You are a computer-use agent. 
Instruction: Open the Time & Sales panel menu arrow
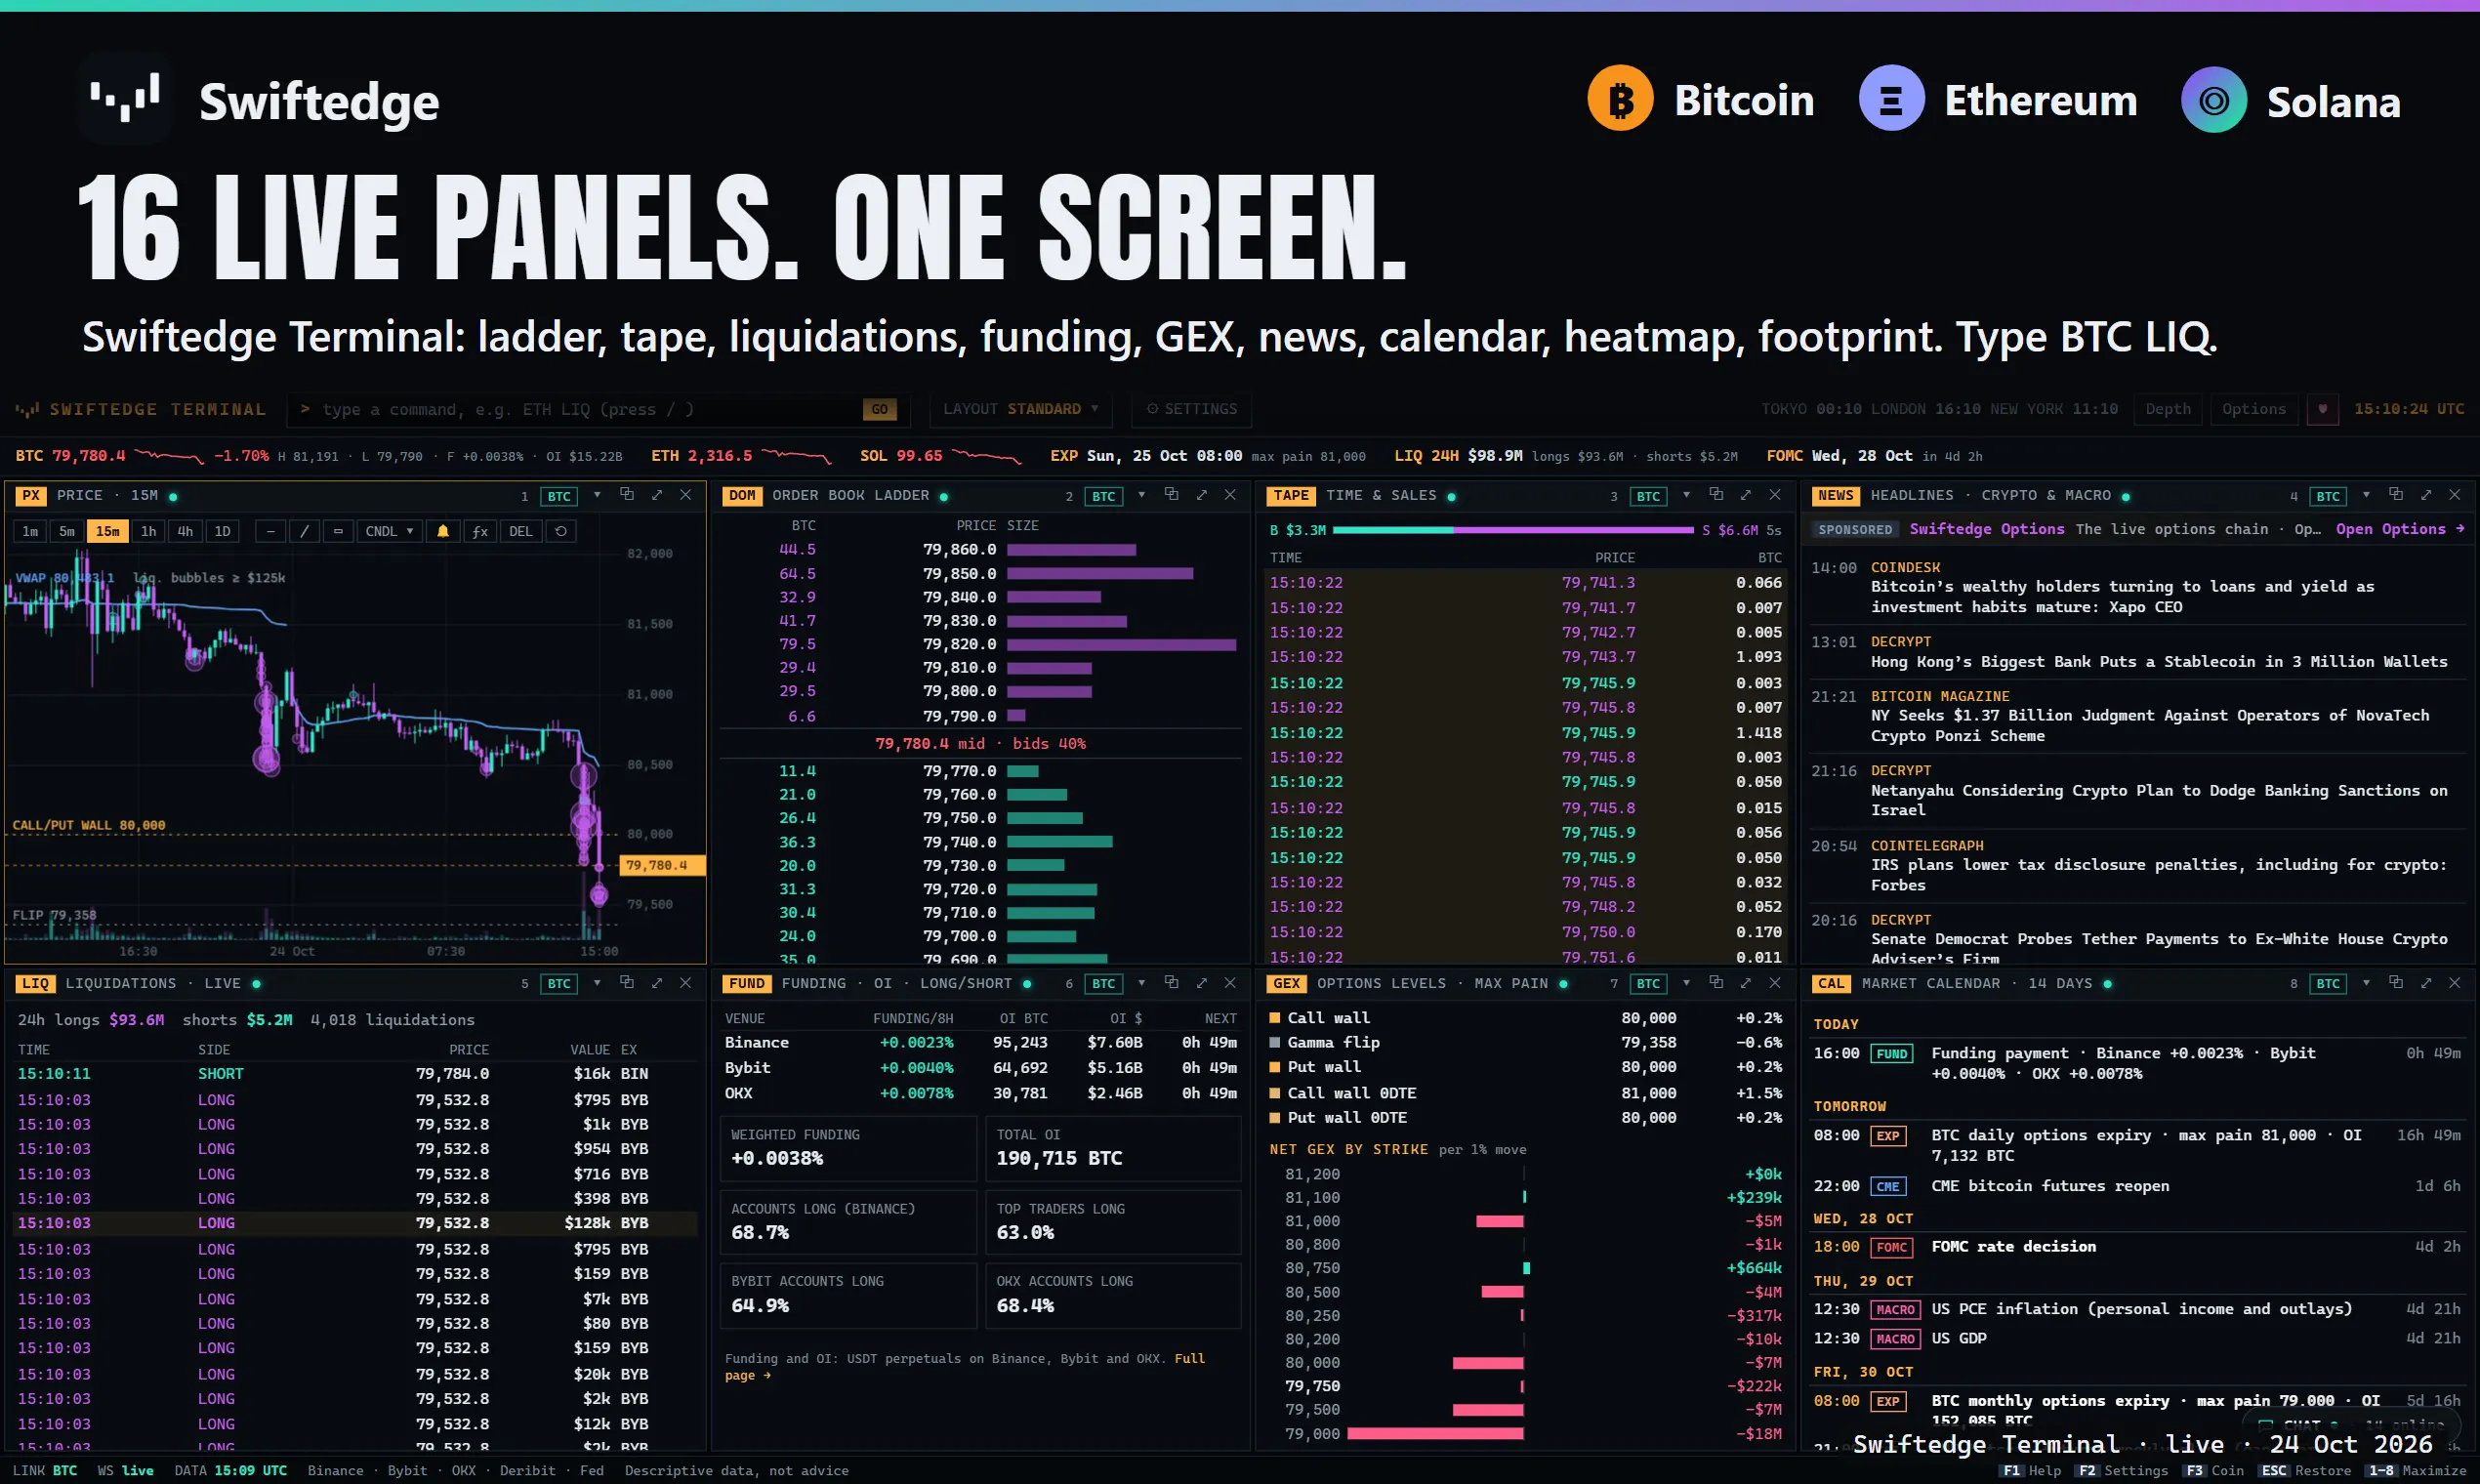[x=1686, y=495]
